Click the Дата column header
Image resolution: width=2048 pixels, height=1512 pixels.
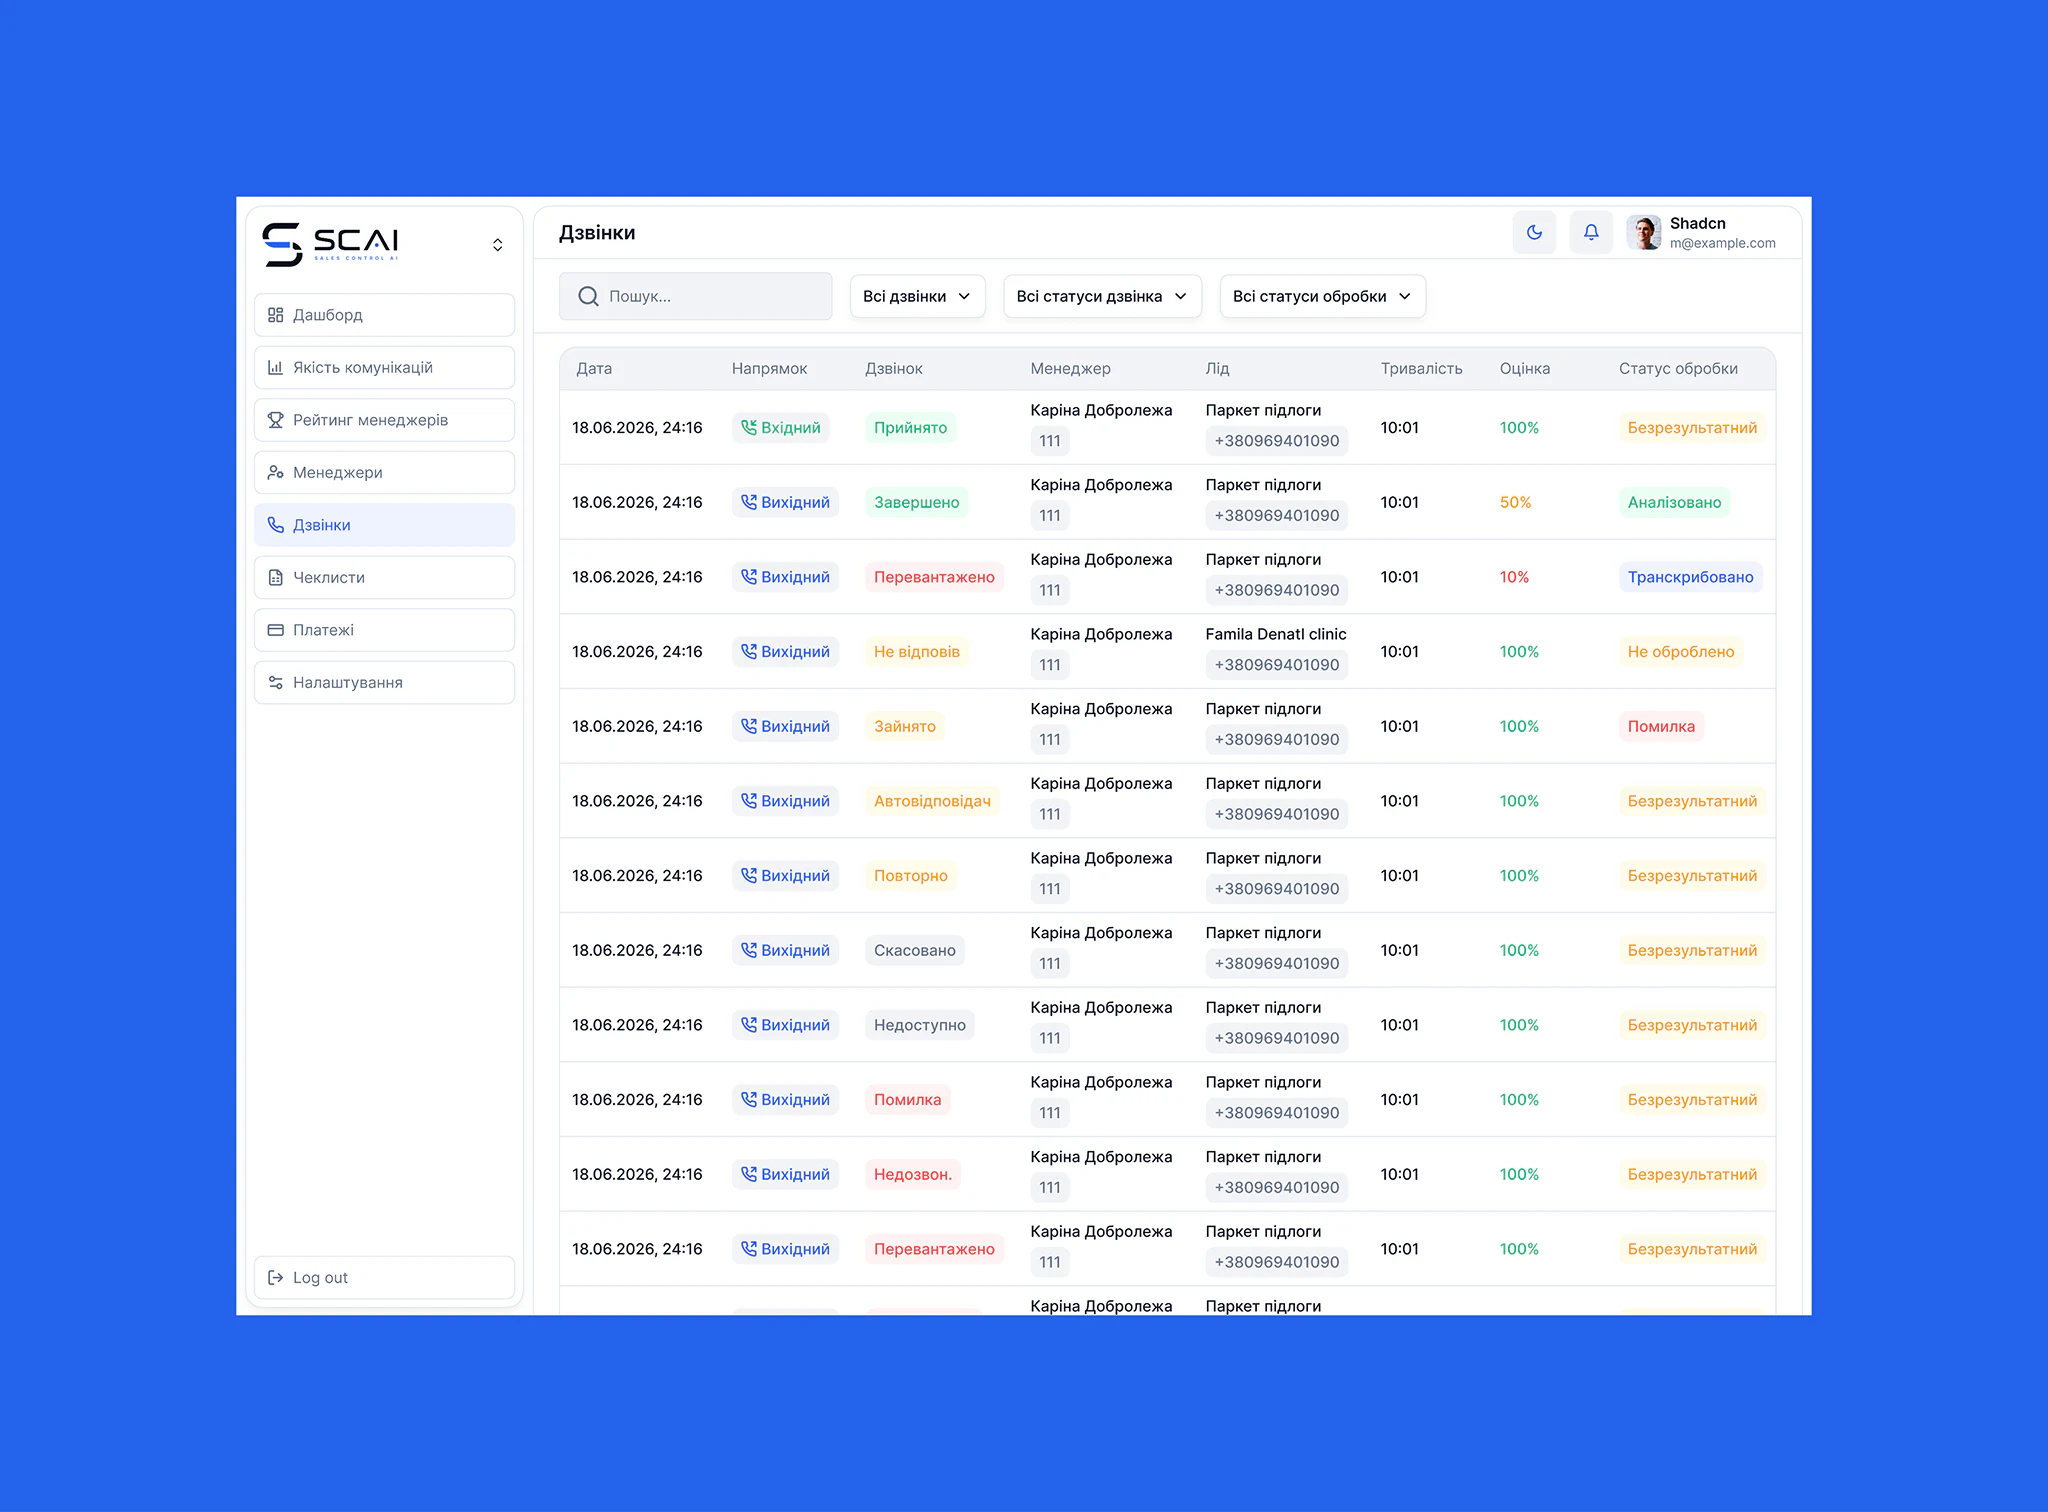tap(594, 369)
